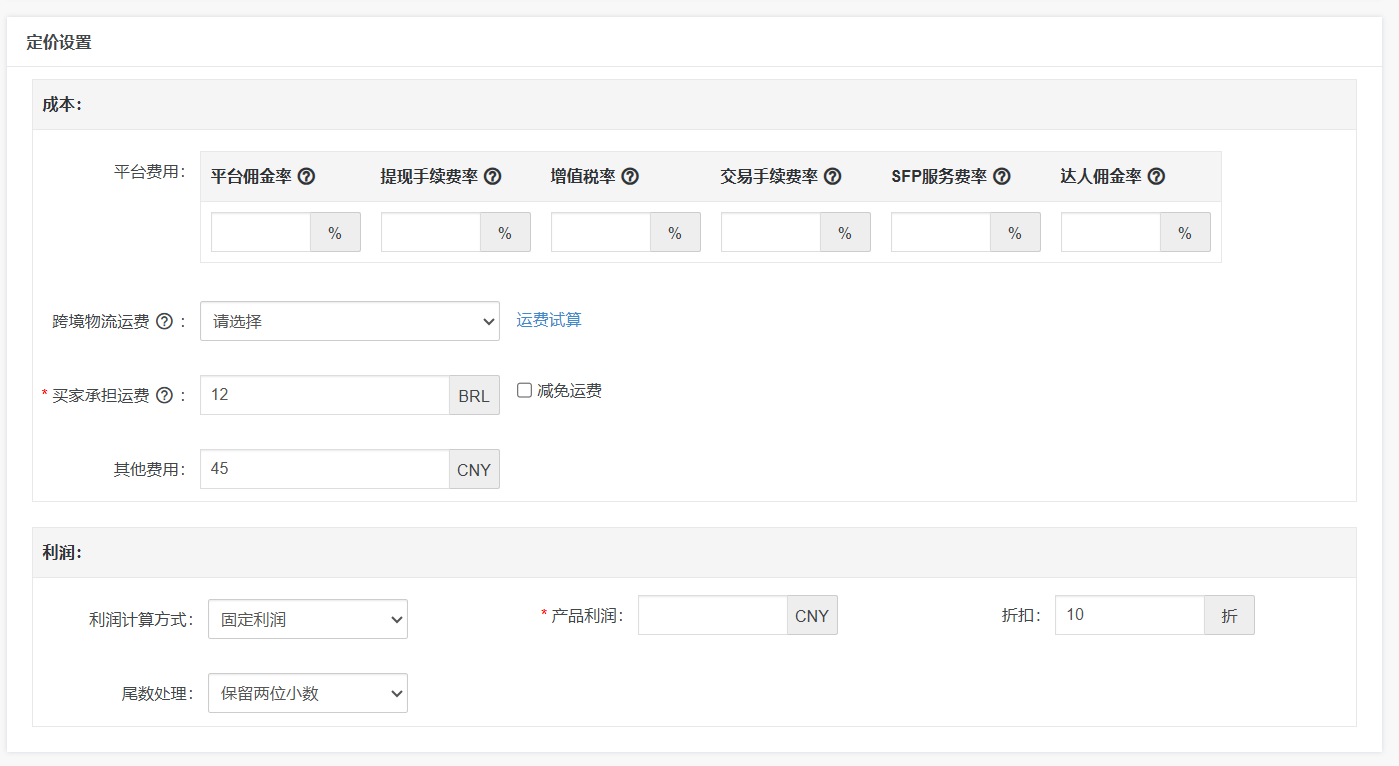
Task: Open the 运费试算 link
Action: (549, 320)
